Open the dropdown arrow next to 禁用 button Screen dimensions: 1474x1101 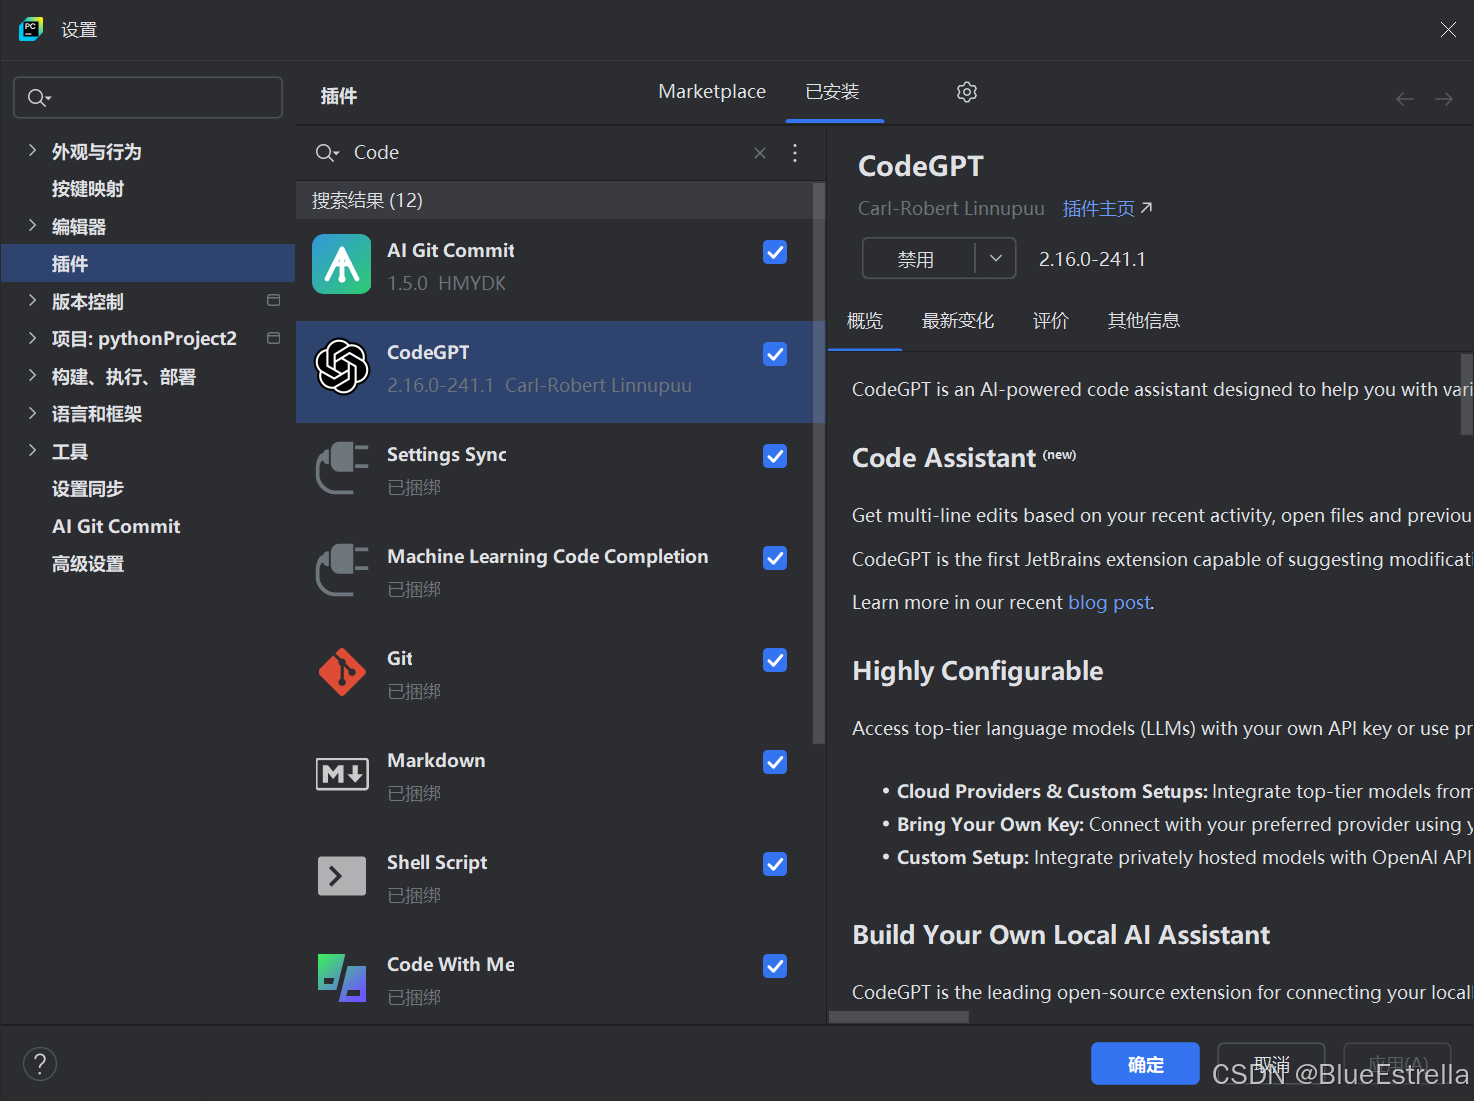pyautogui.click(x=996, y=259)
